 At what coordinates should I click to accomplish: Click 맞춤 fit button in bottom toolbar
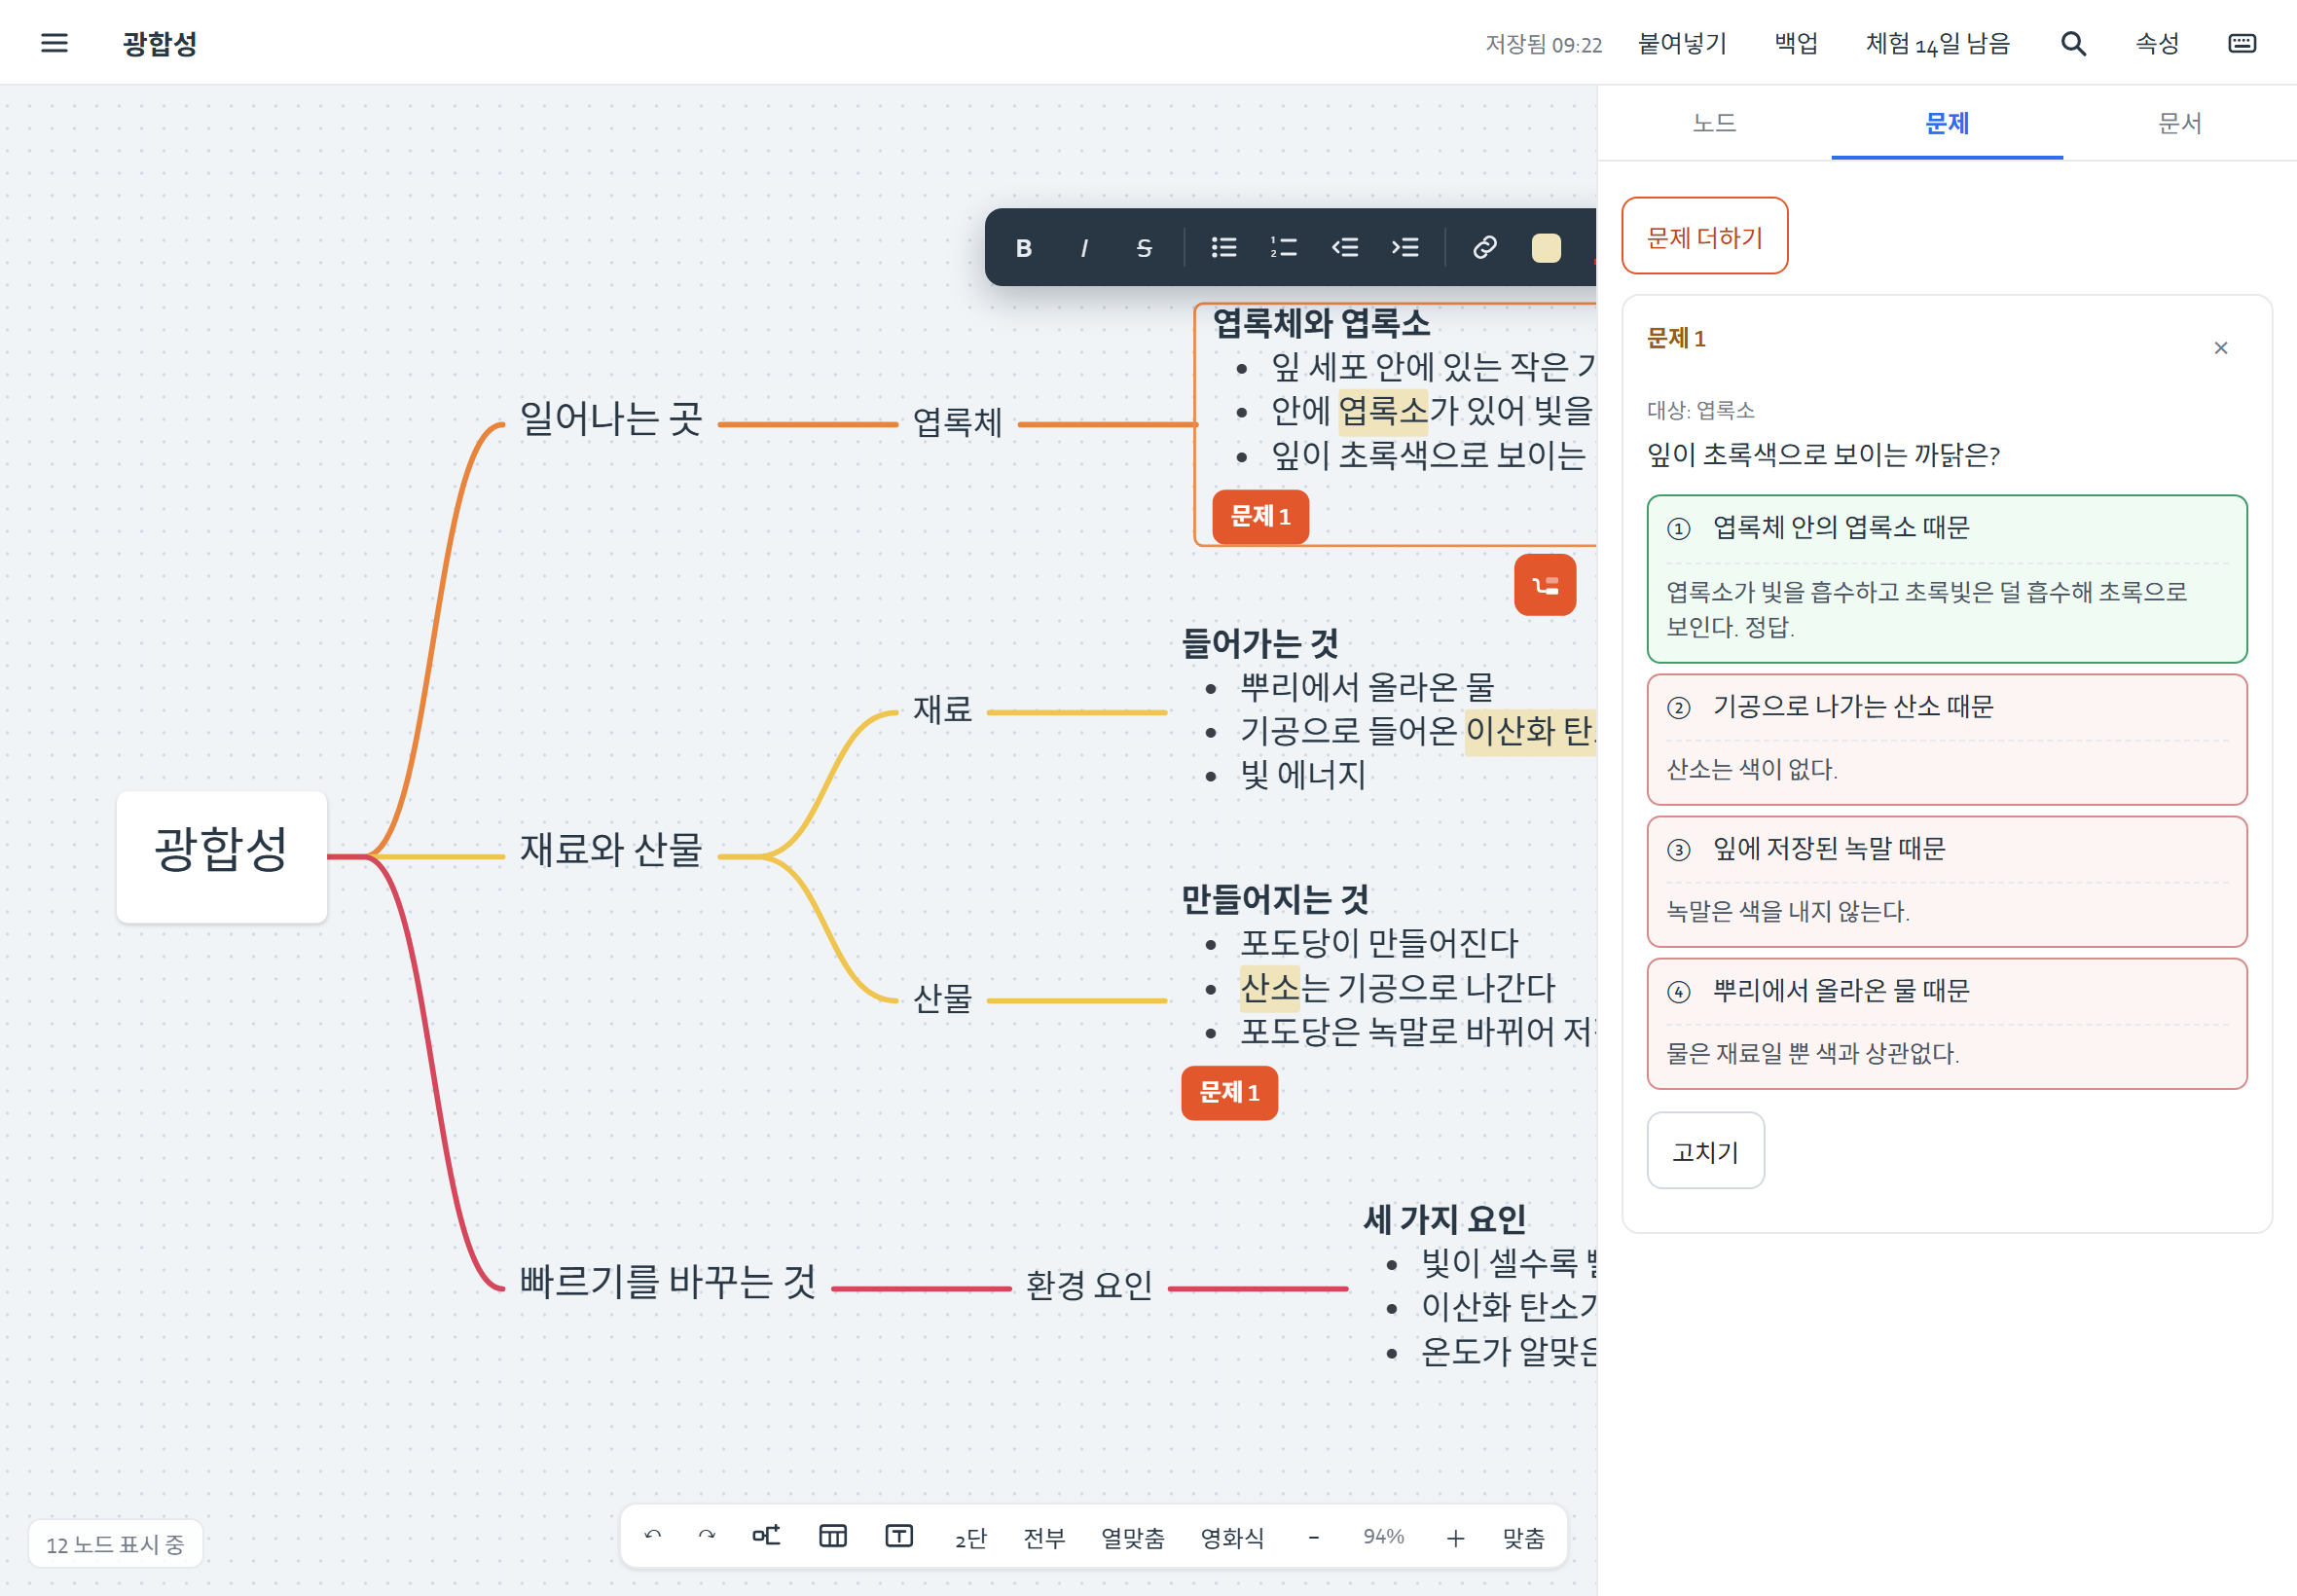1523,1537
